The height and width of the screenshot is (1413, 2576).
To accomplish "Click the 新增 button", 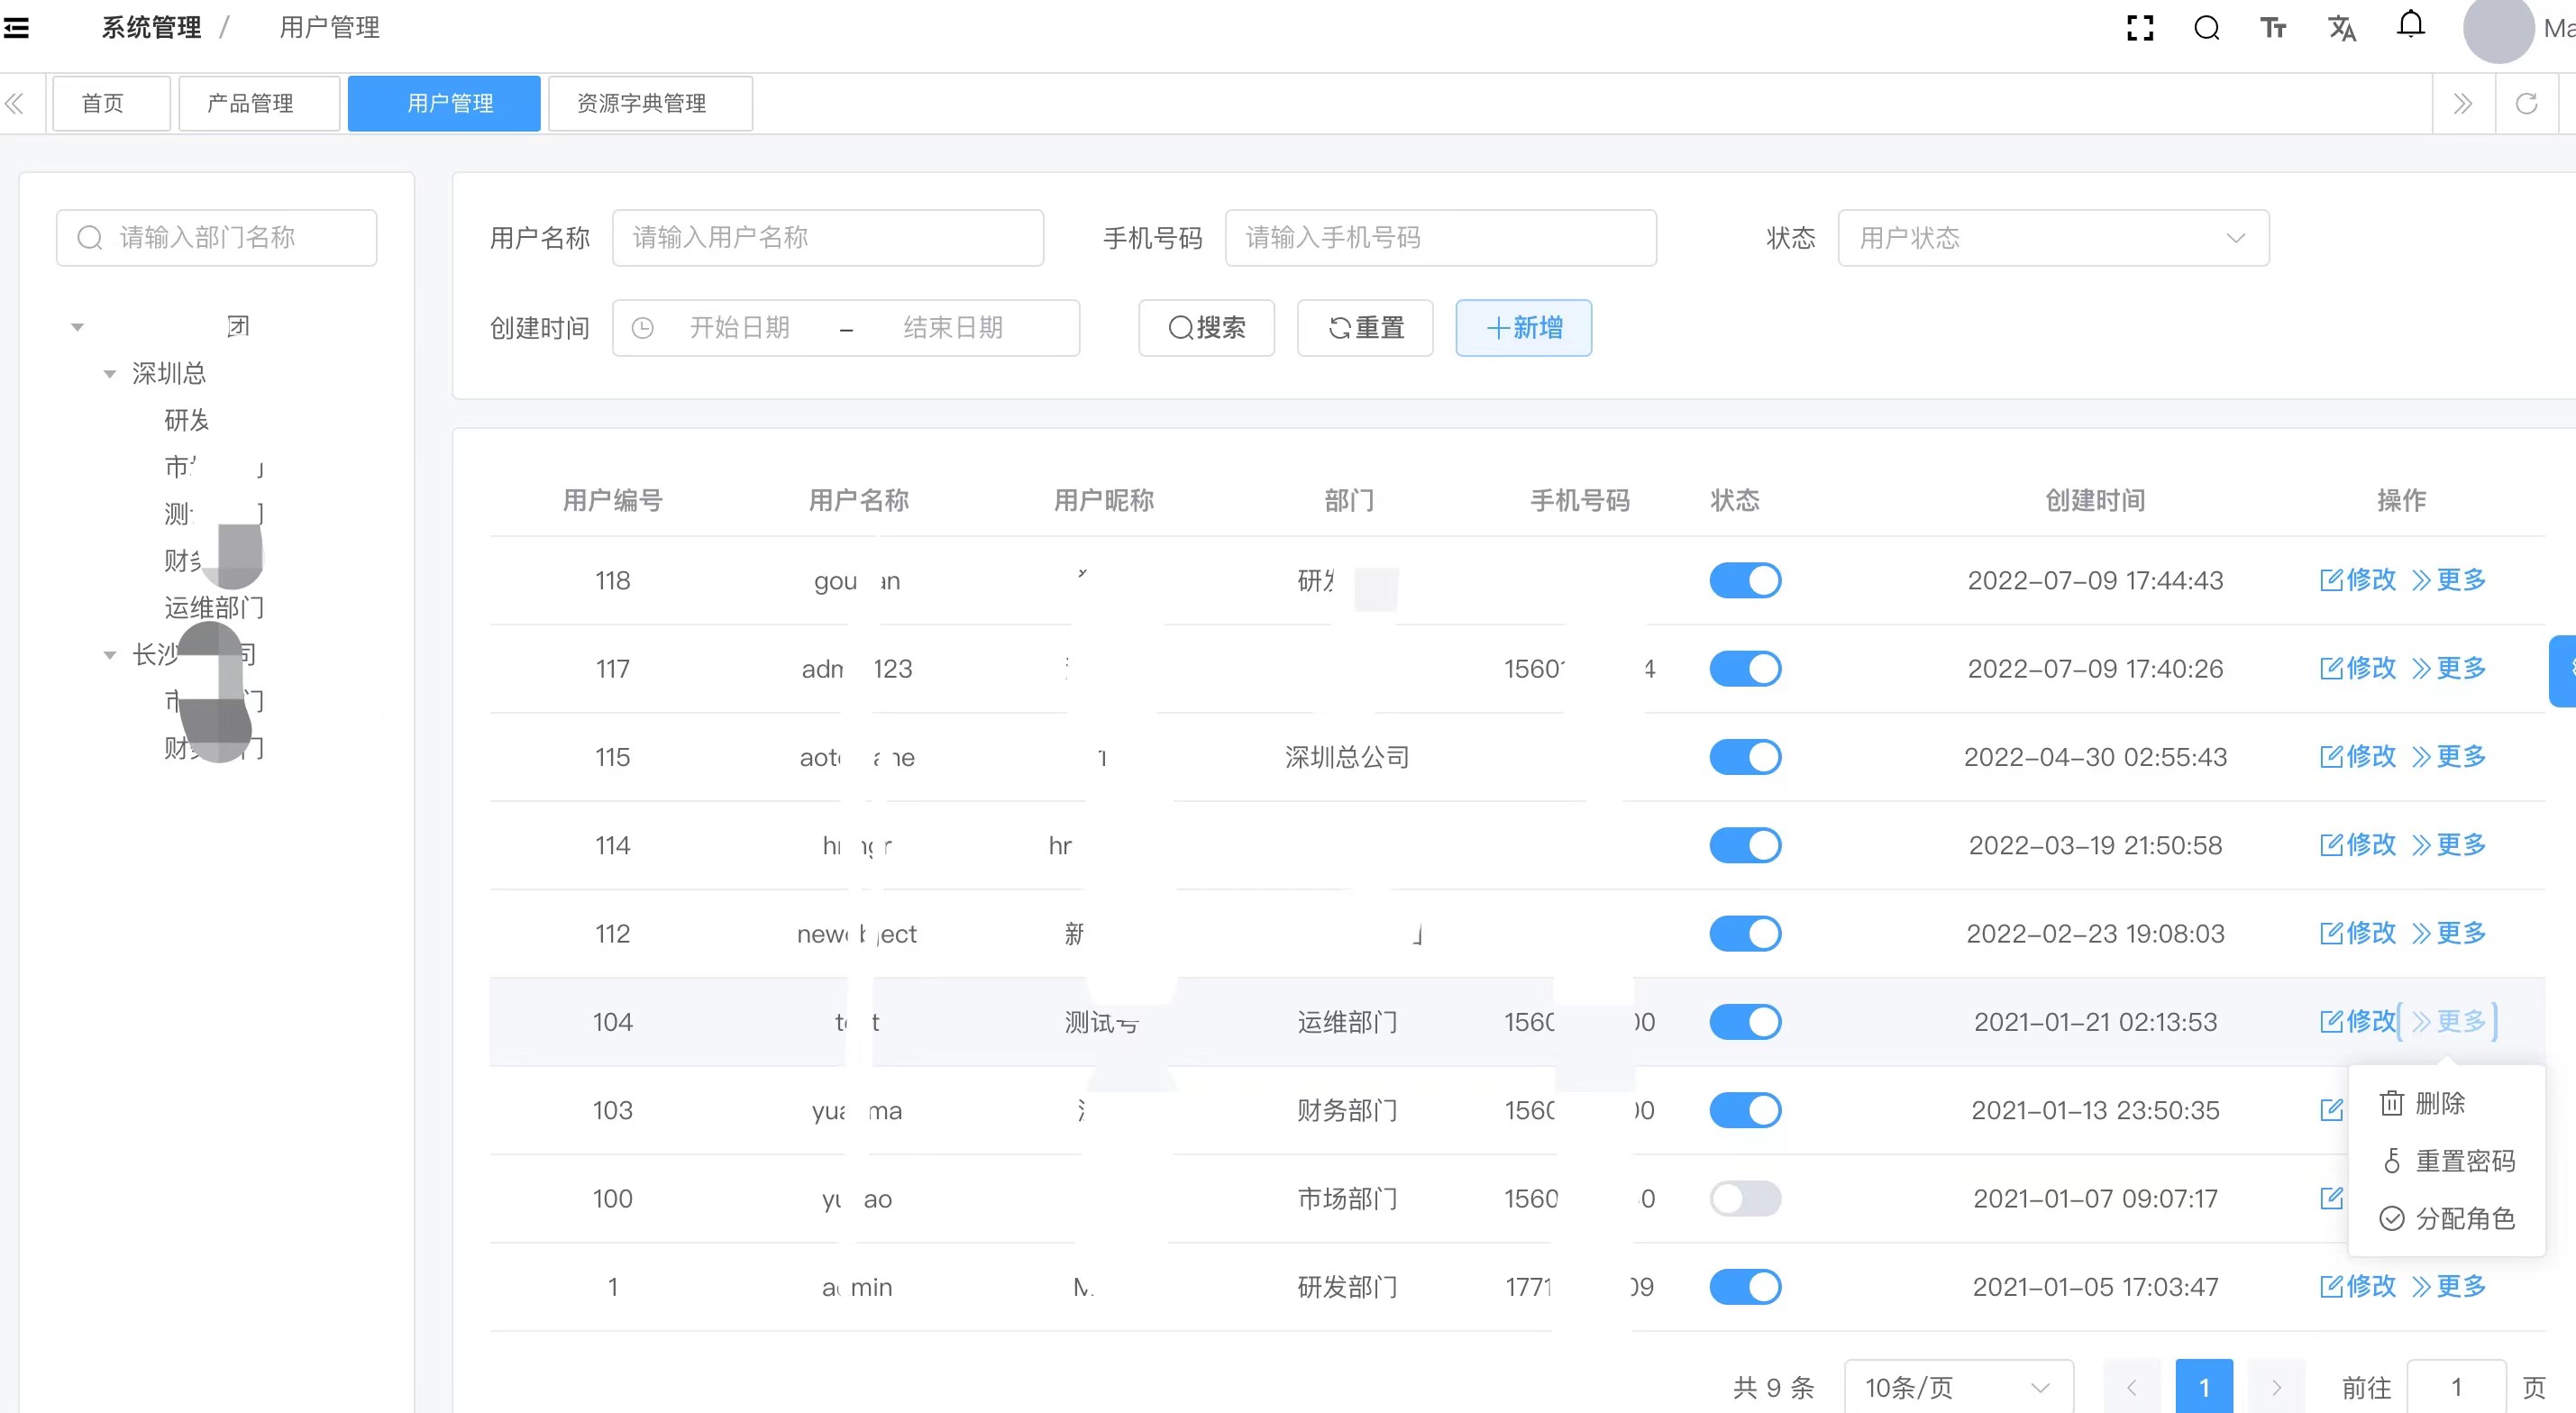I will pyautogui.click(x=1523, y=328).
